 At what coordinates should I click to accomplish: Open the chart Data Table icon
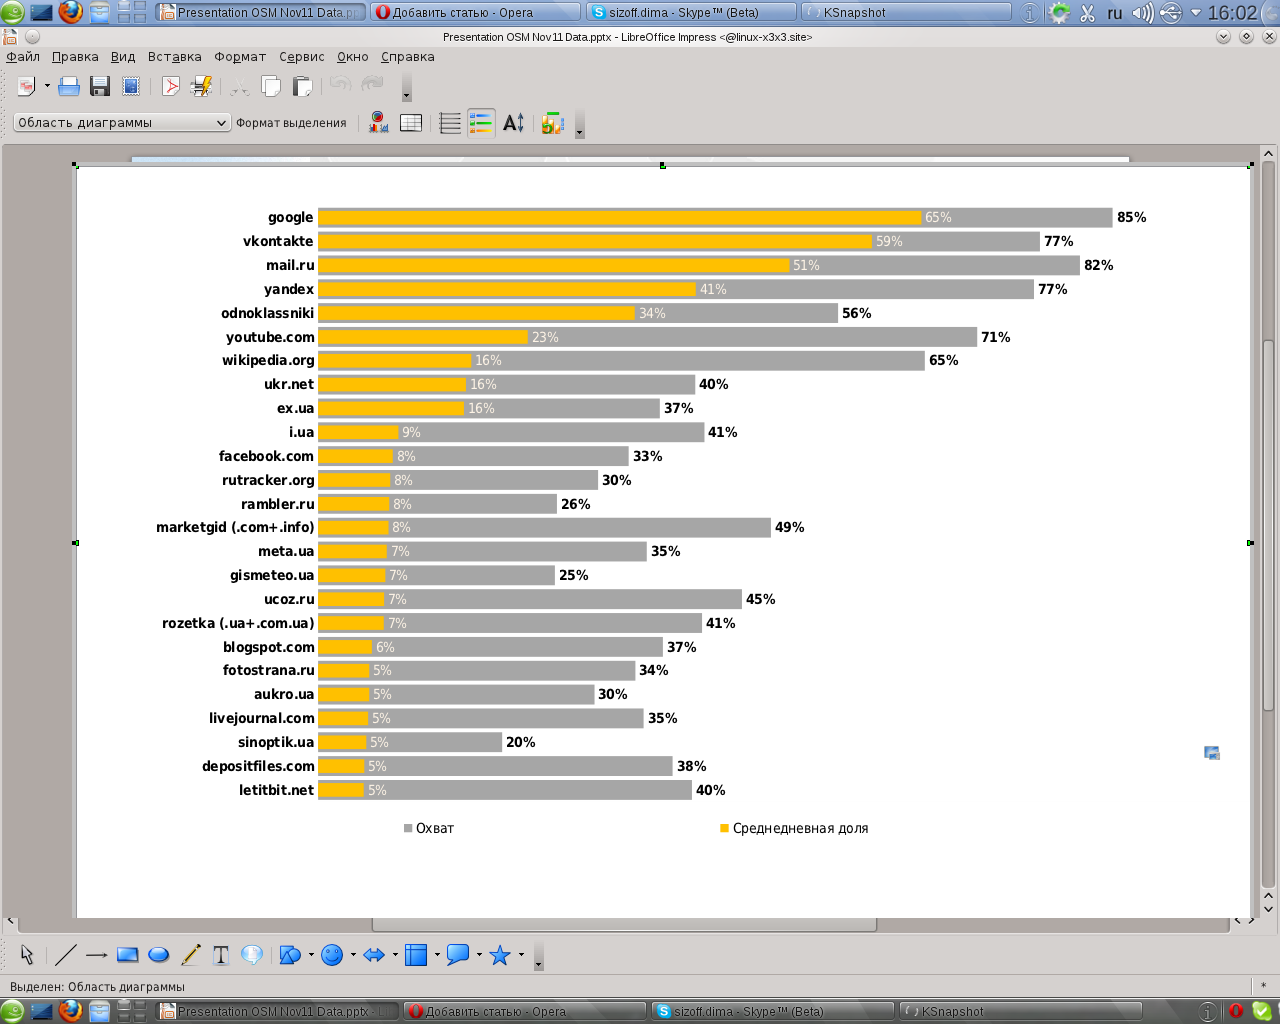411,123
